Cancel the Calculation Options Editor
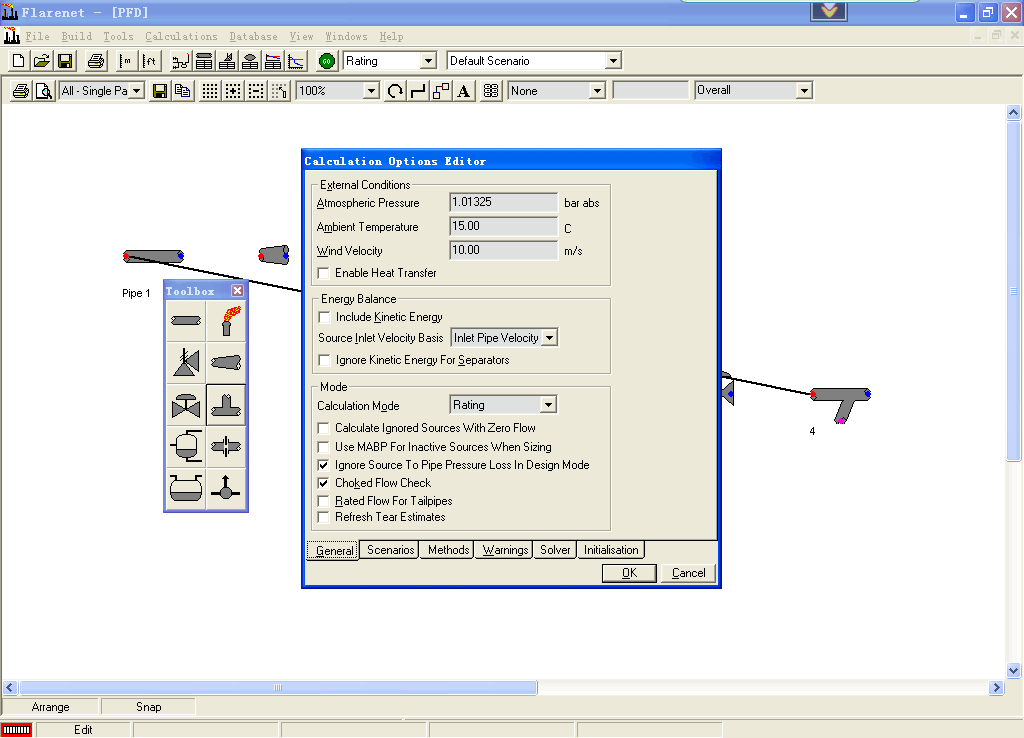Screen dimensions: 1024x738 pos(688,573)
